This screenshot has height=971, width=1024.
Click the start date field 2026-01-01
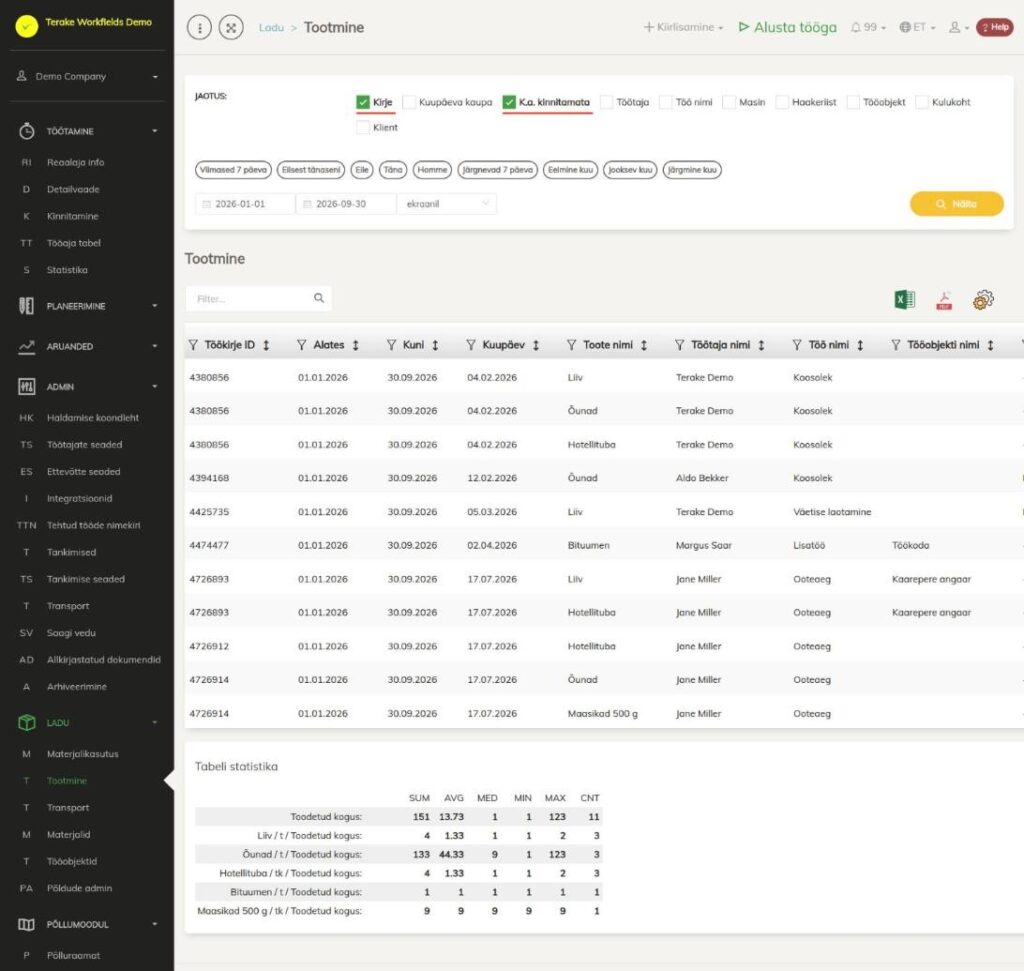pyautogui.click(x=245, y=204)
